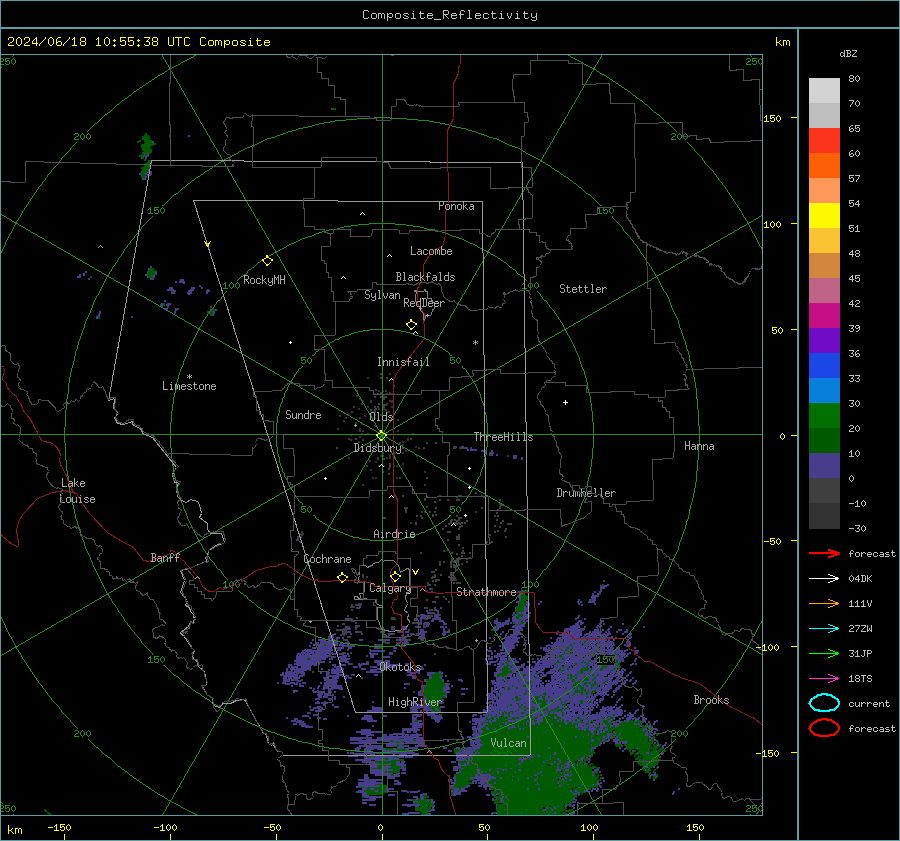Click the yellow diamond marker above Calgary
Viewport: 900px width, 841px height.
pyautogui.click(x=395, y=576)
